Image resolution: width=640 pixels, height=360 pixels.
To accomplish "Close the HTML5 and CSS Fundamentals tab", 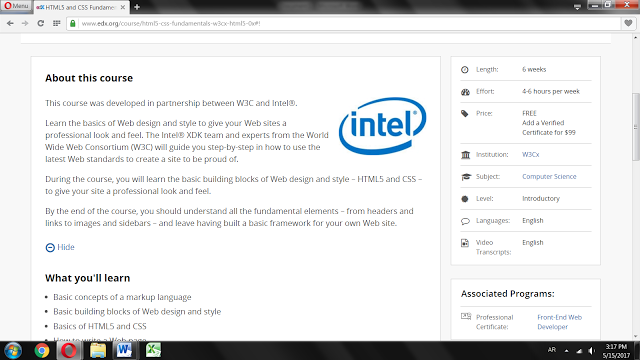I will (x=122, y=7).
